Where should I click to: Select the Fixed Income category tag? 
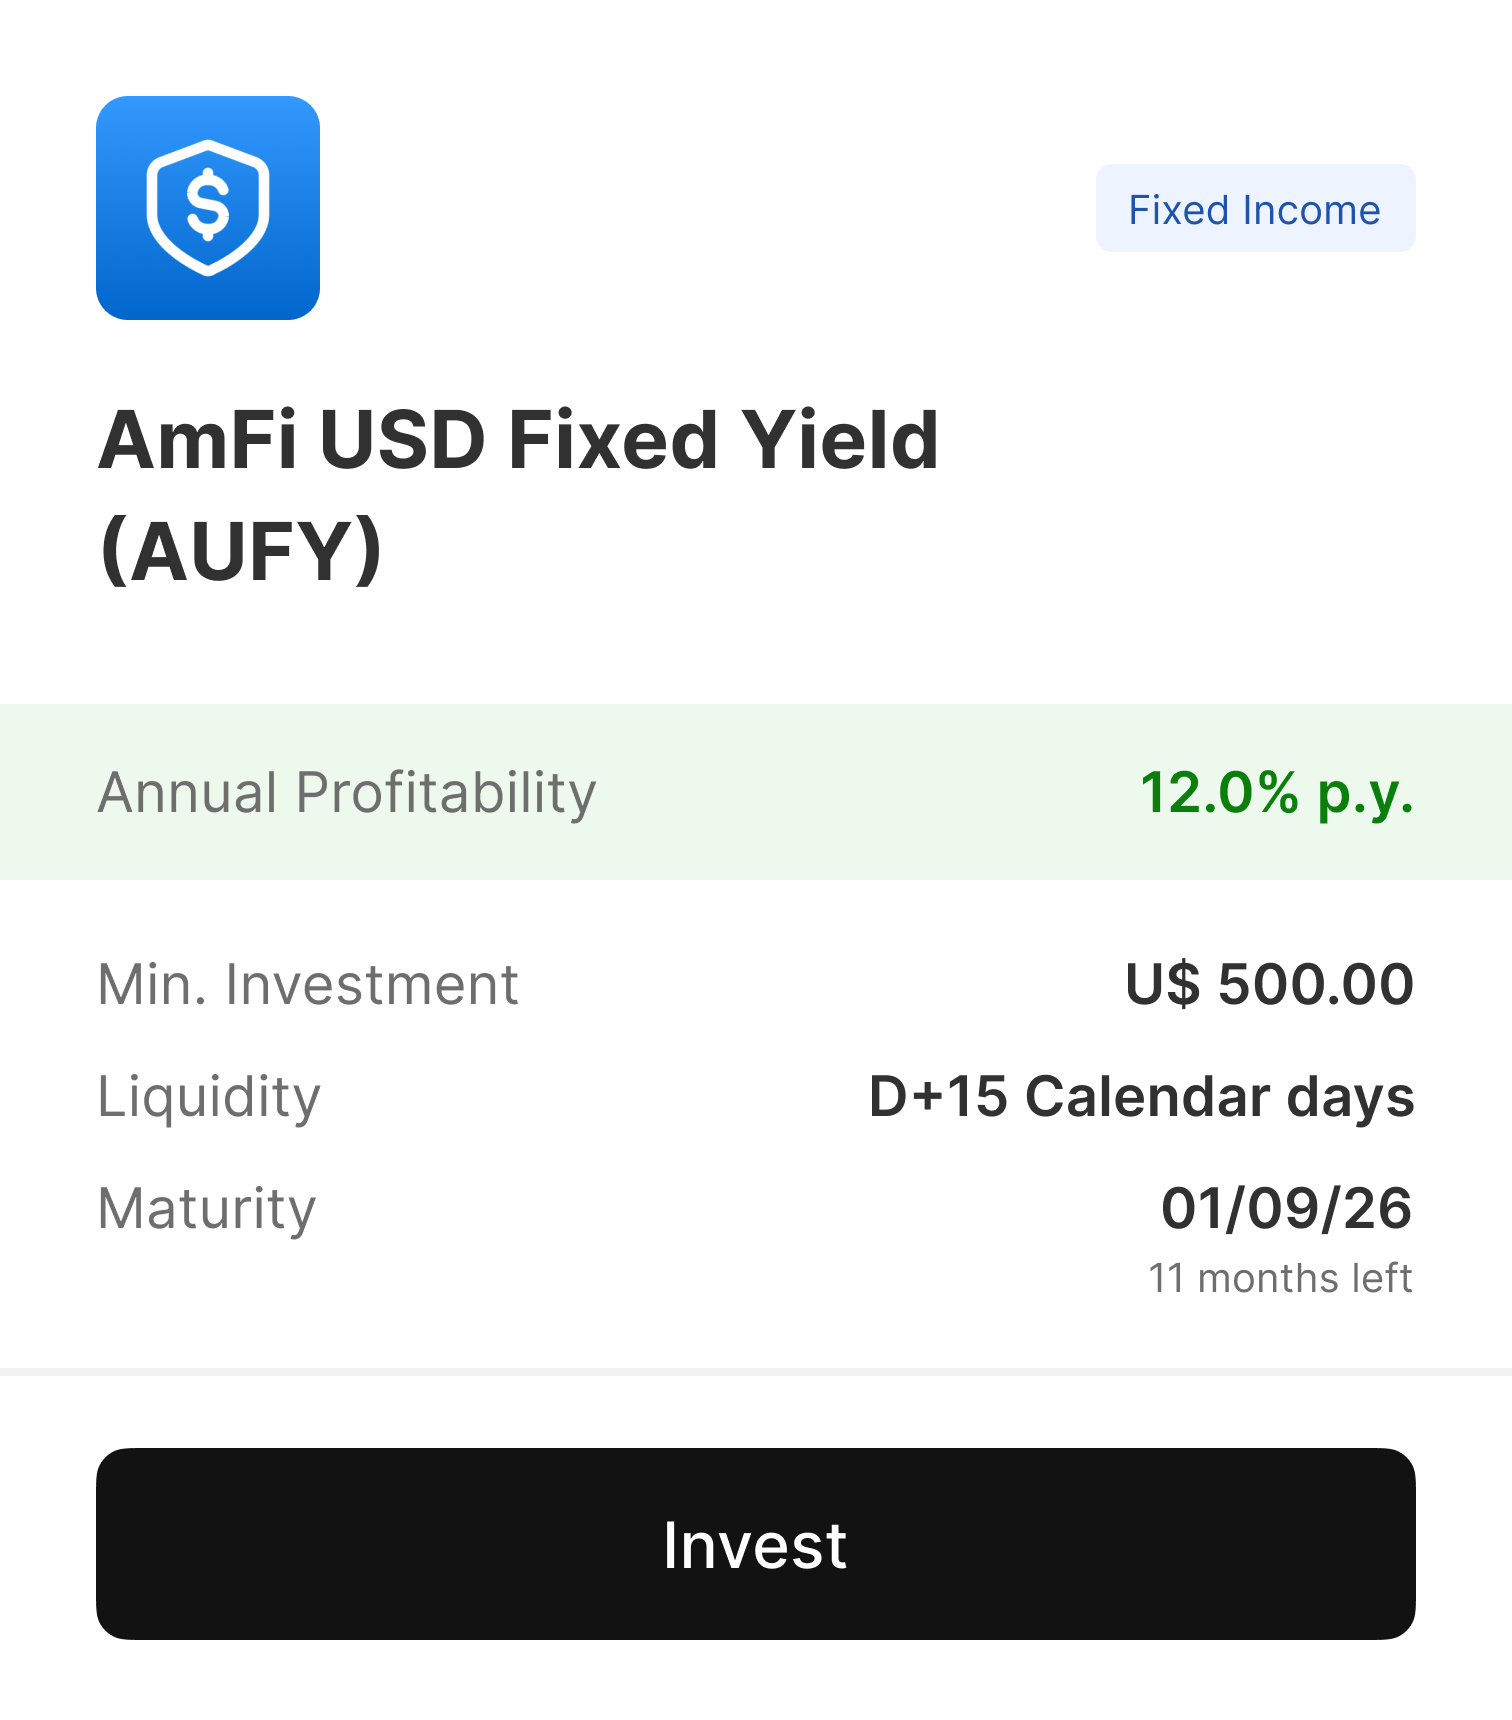coord(1255,209)
